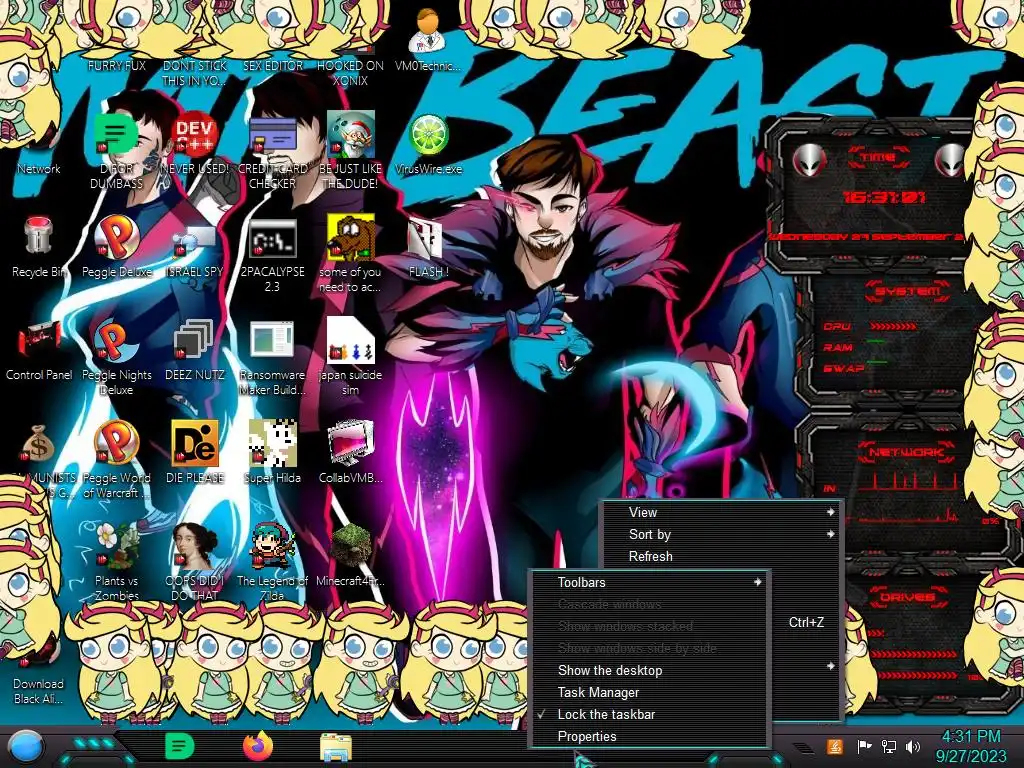Open the FURRY FUX desktop shortcut
The image size is (1024, 768).
coord(116,65)
